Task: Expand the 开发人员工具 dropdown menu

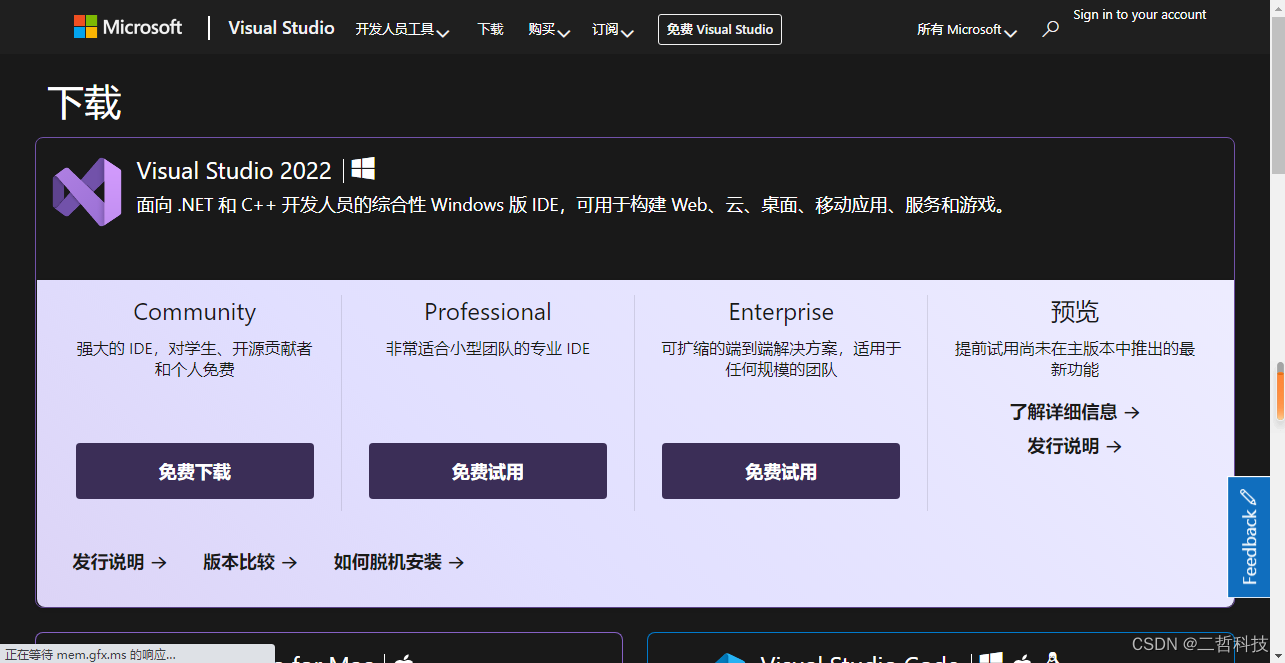Action: coord(402,30)
